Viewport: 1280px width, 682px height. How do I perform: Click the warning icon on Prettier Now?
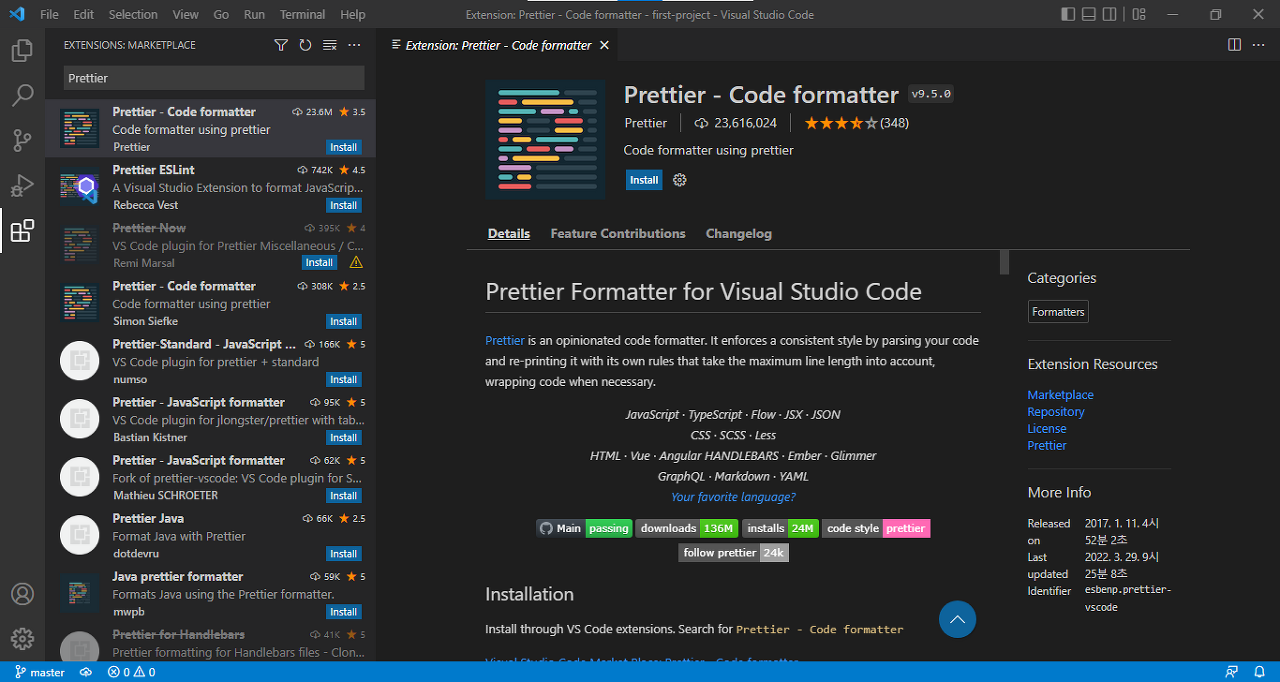pyautogui.click(x=356, y=262)
